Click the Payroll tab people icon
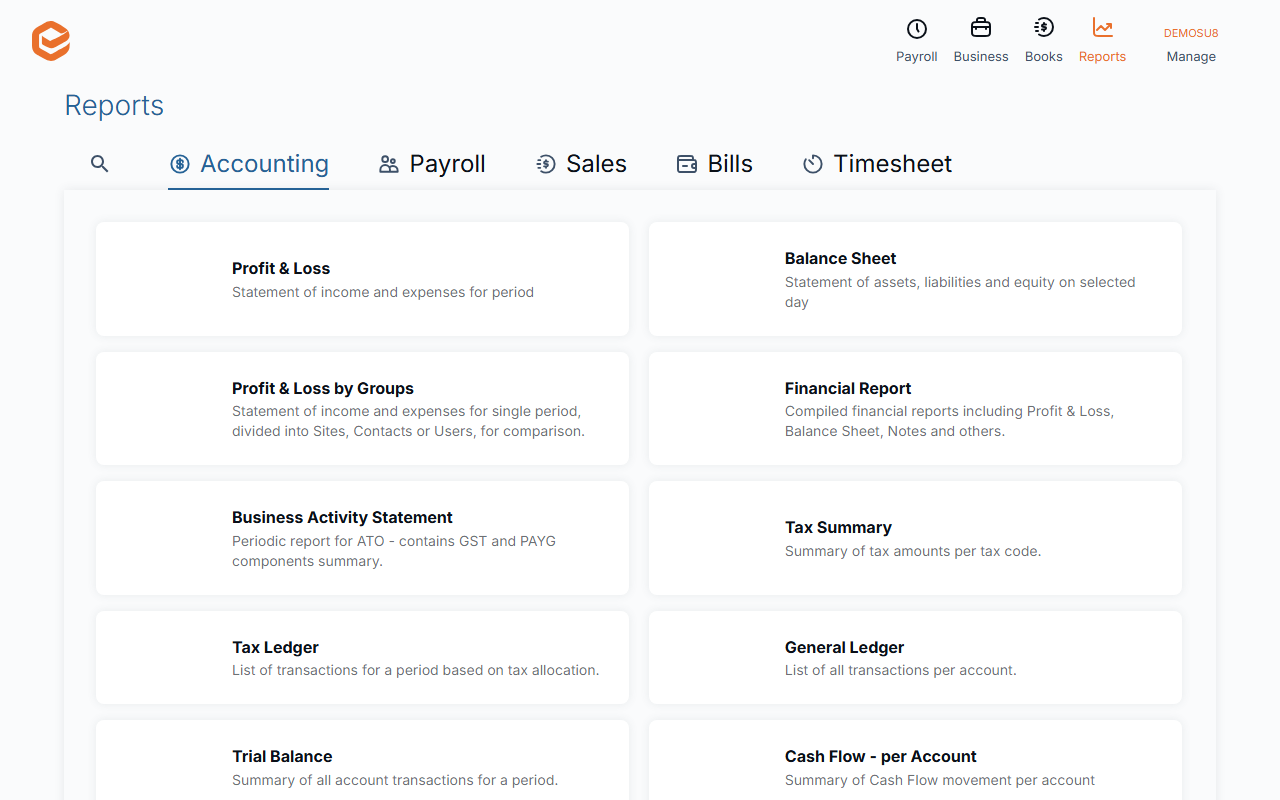Screen dimensions: 1280x800 click(x=389, y=164)
